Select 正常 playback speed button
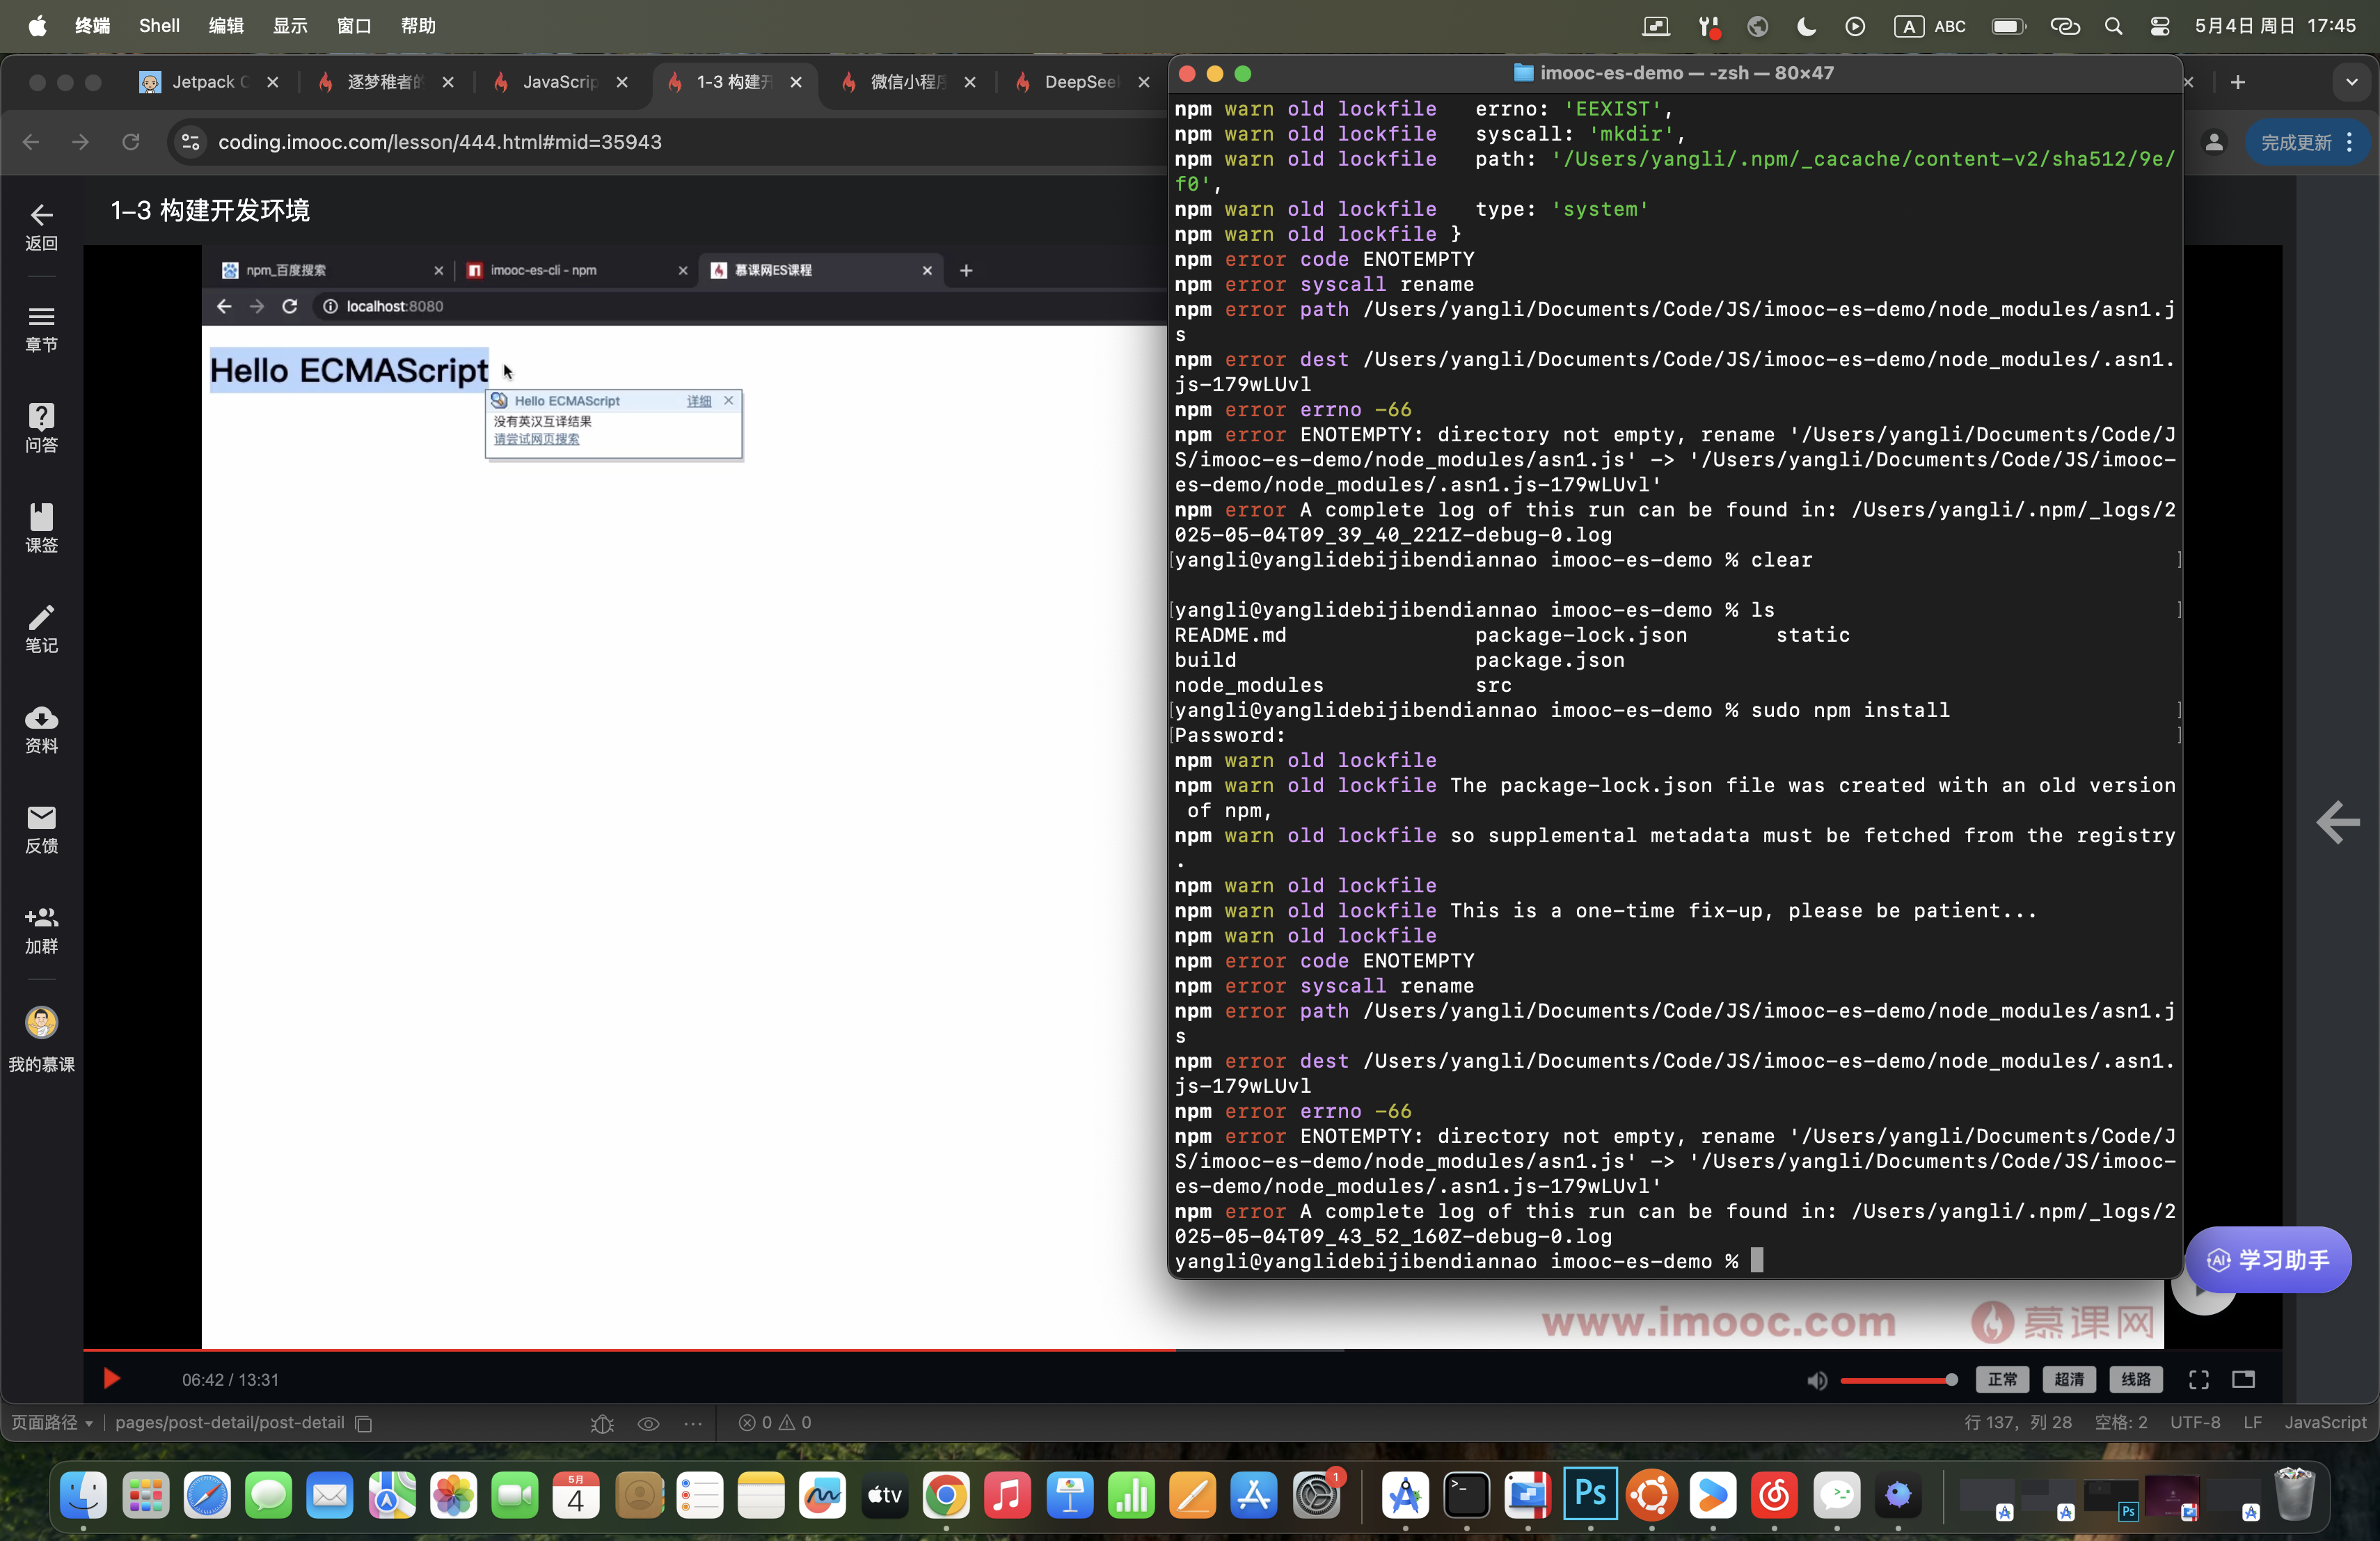This screenshot has width=2380, height=1541. pos(2002,1380)
